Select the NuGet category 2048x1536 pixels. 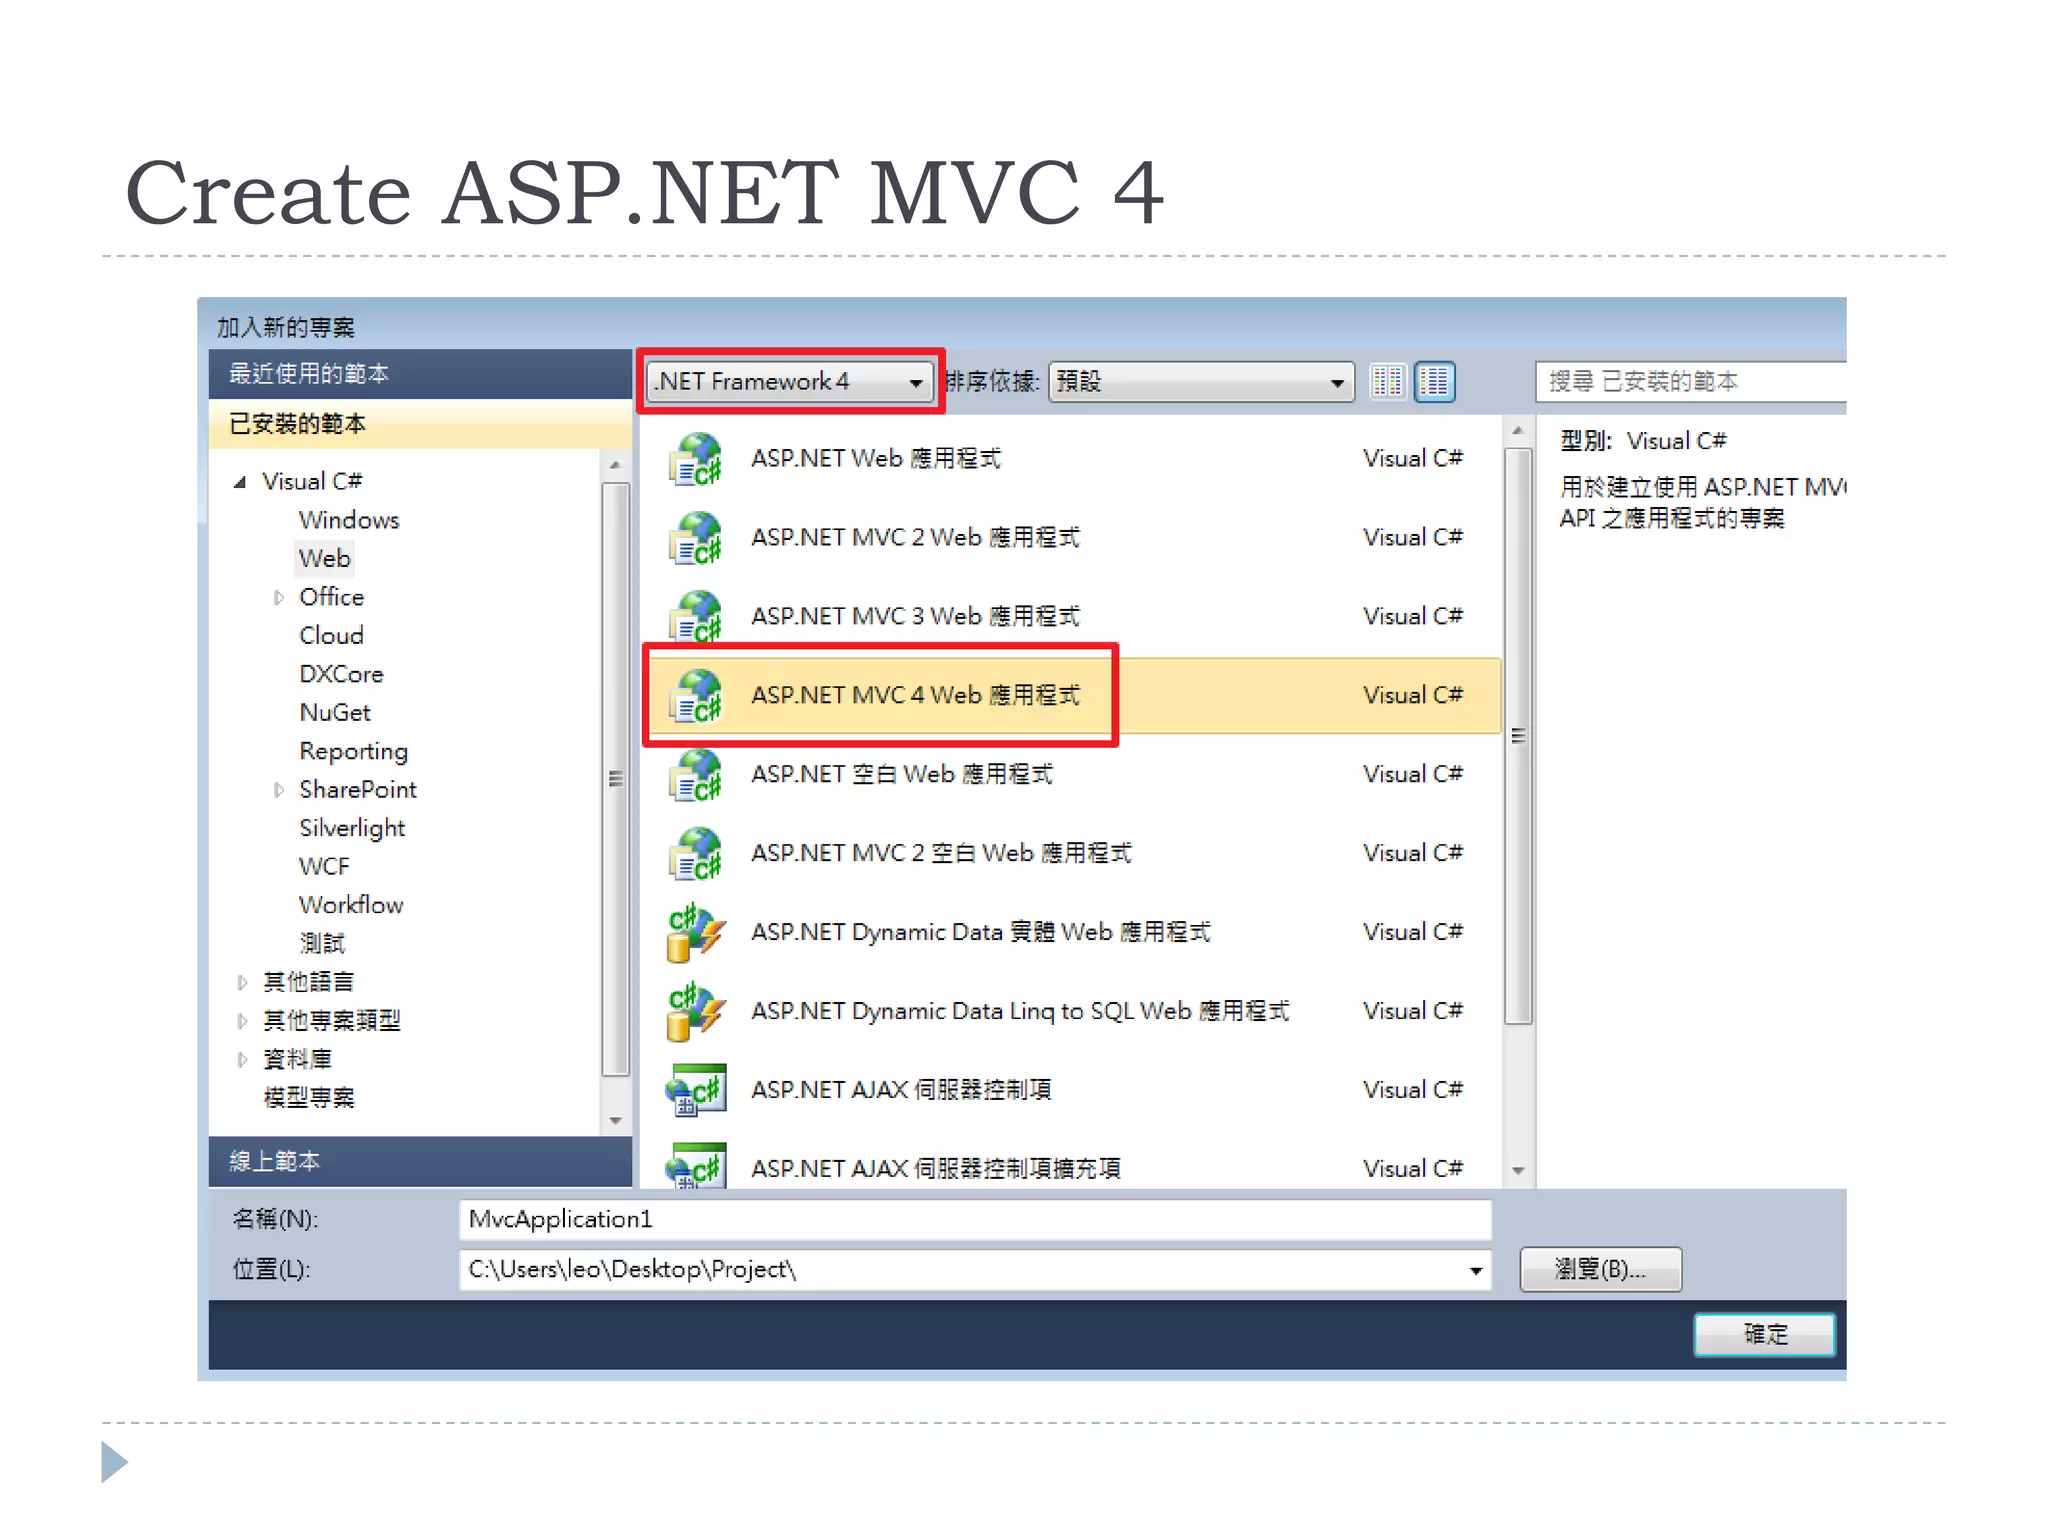[335, 713]
